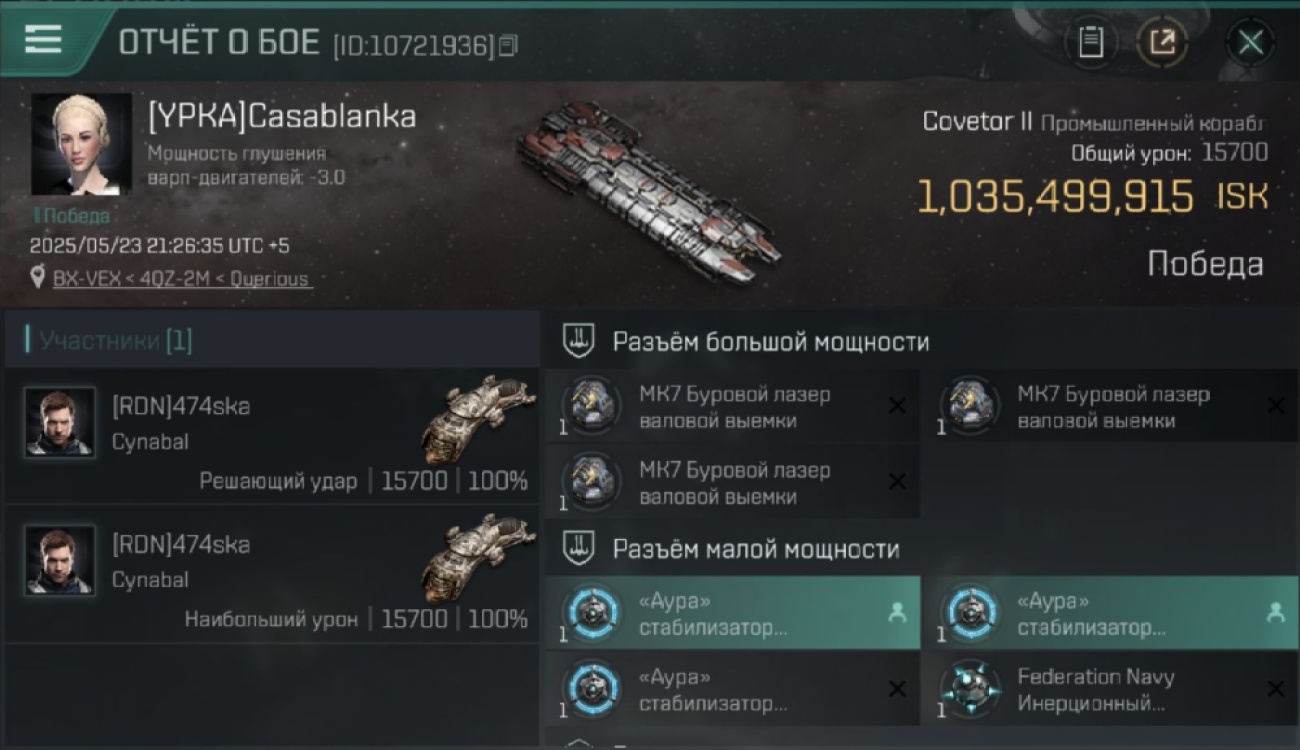This screenshot has height=750, width=1300.
Task: Open 474ska Наибольший урон entry
Action: tap(272, 574)
